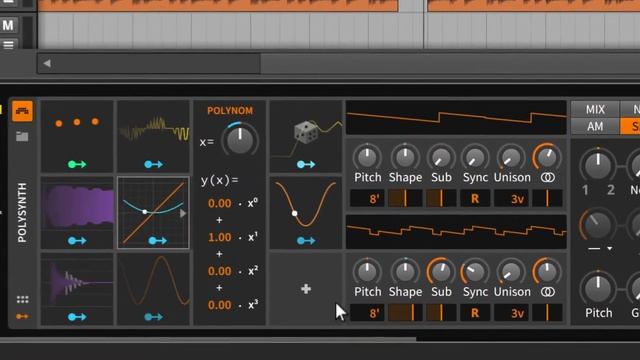Toggle oscillator 1 retrigger R button
The height and width of the screenshot is (360, 640).
point(475,199)
